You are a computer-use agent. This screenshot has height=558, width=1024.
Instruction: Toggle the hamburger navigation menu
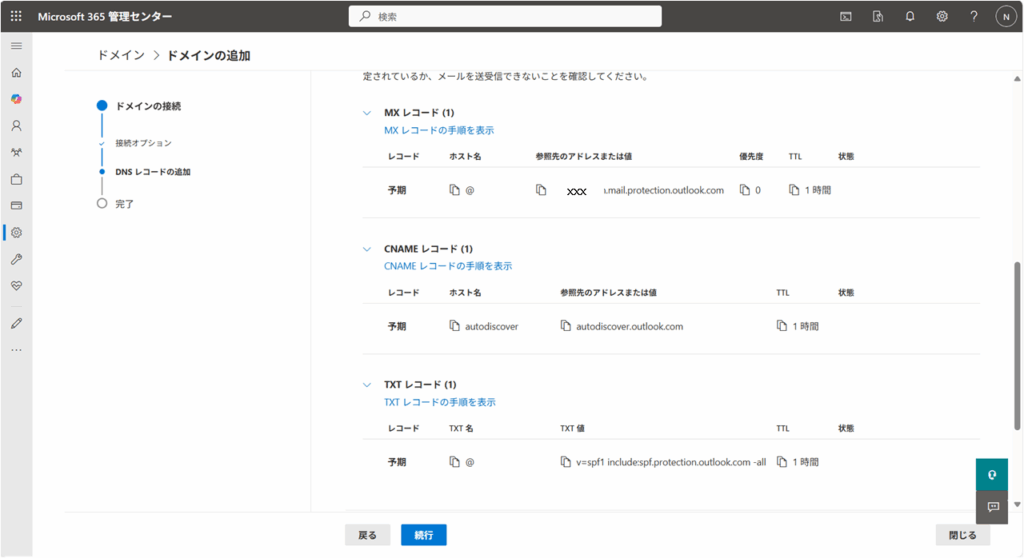coord(16,46)
